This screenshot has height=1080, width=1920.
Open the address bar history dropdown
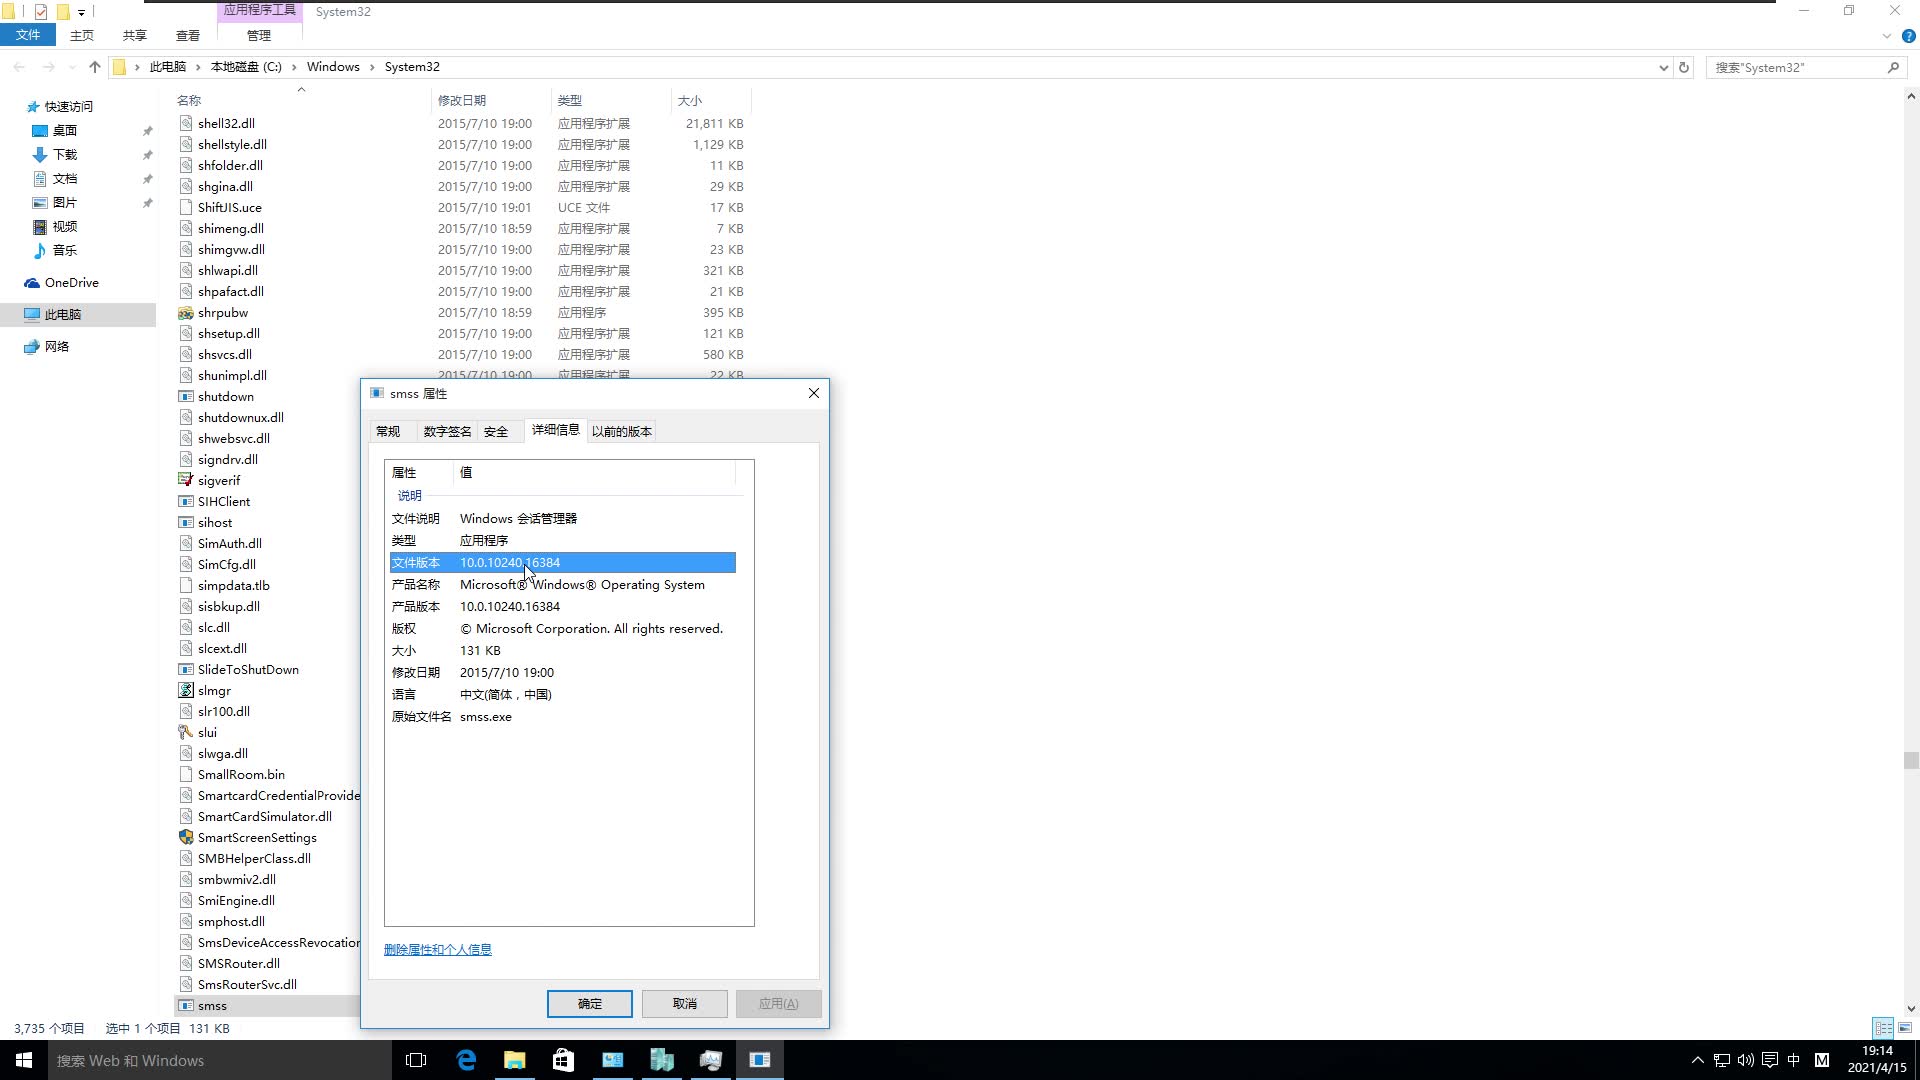(x=1663, y=67)
